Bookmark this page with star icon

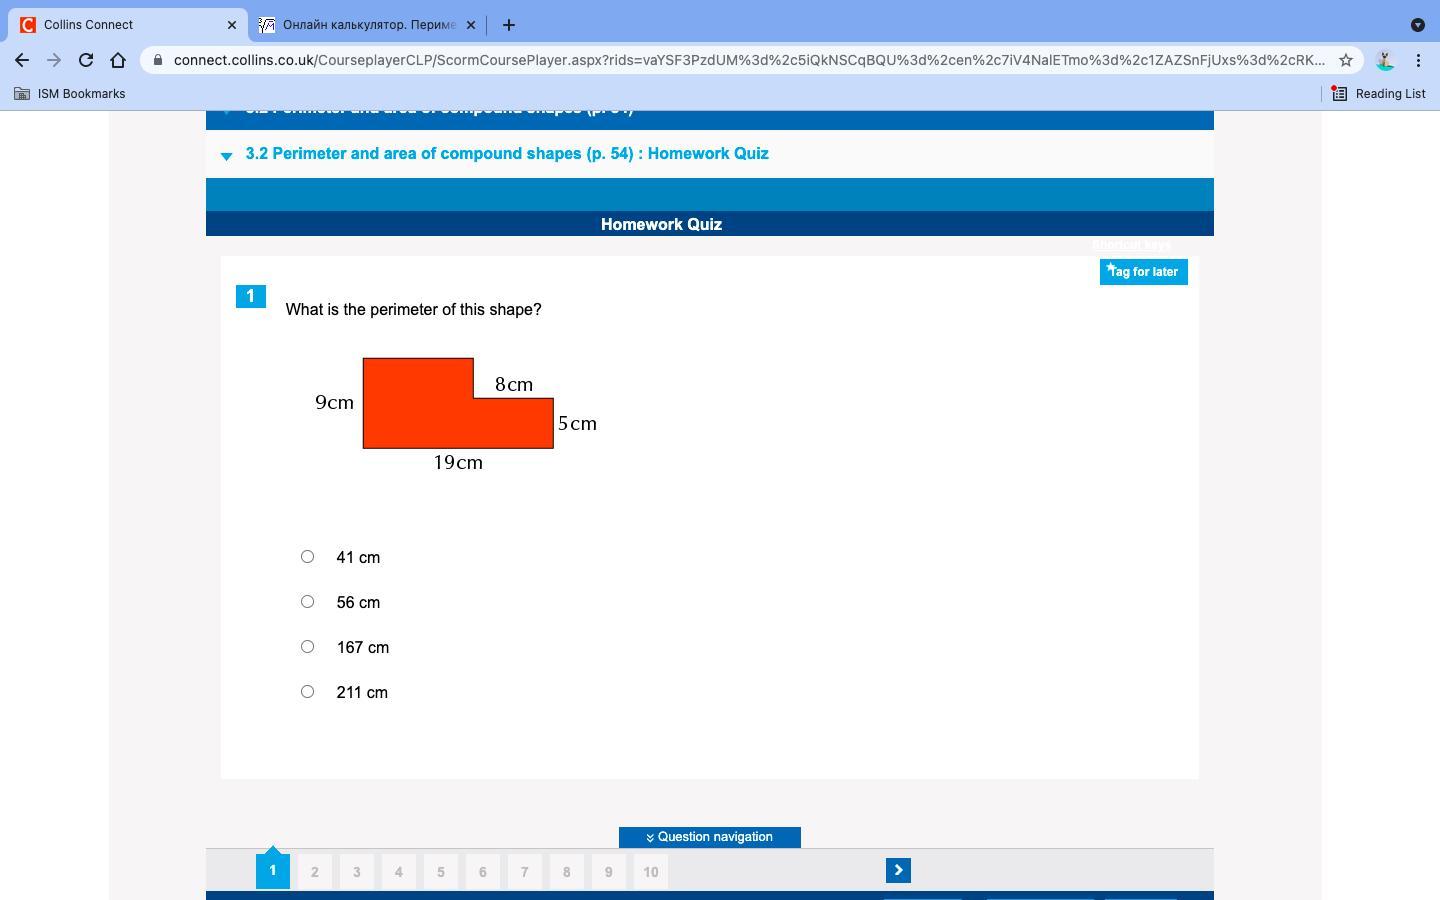[x=1346, y=60]
